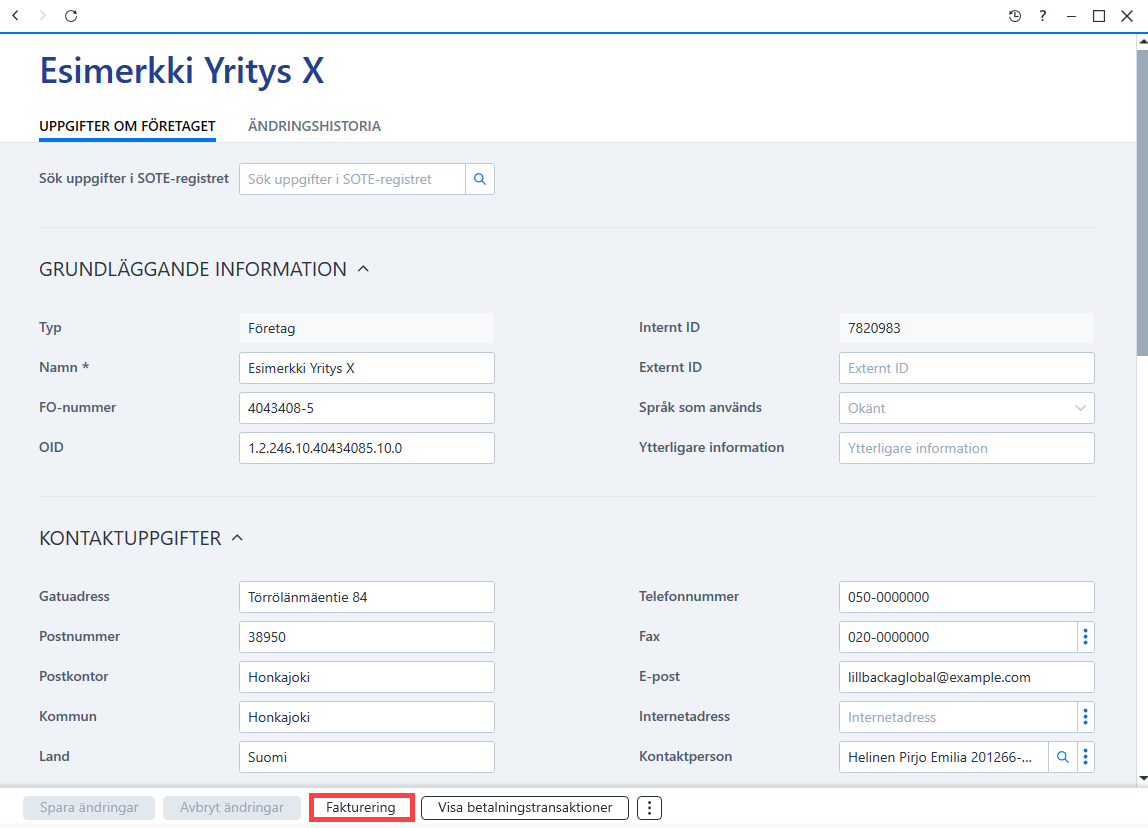The height and width of the screenshot is (828, 1148).
Task: Click the back navigation arrow
Action: (15, 15)
